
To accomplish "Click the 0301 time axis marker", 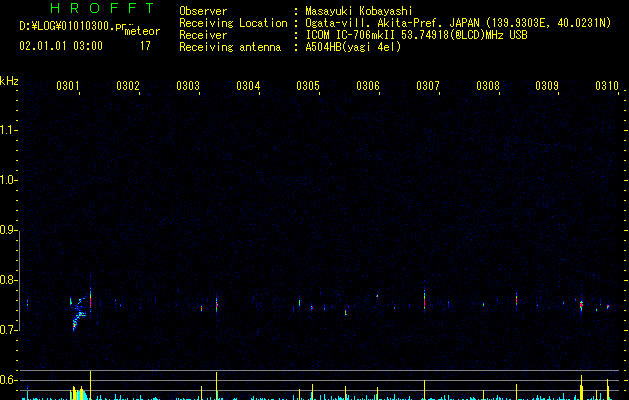I will click(x=68, y=86).
